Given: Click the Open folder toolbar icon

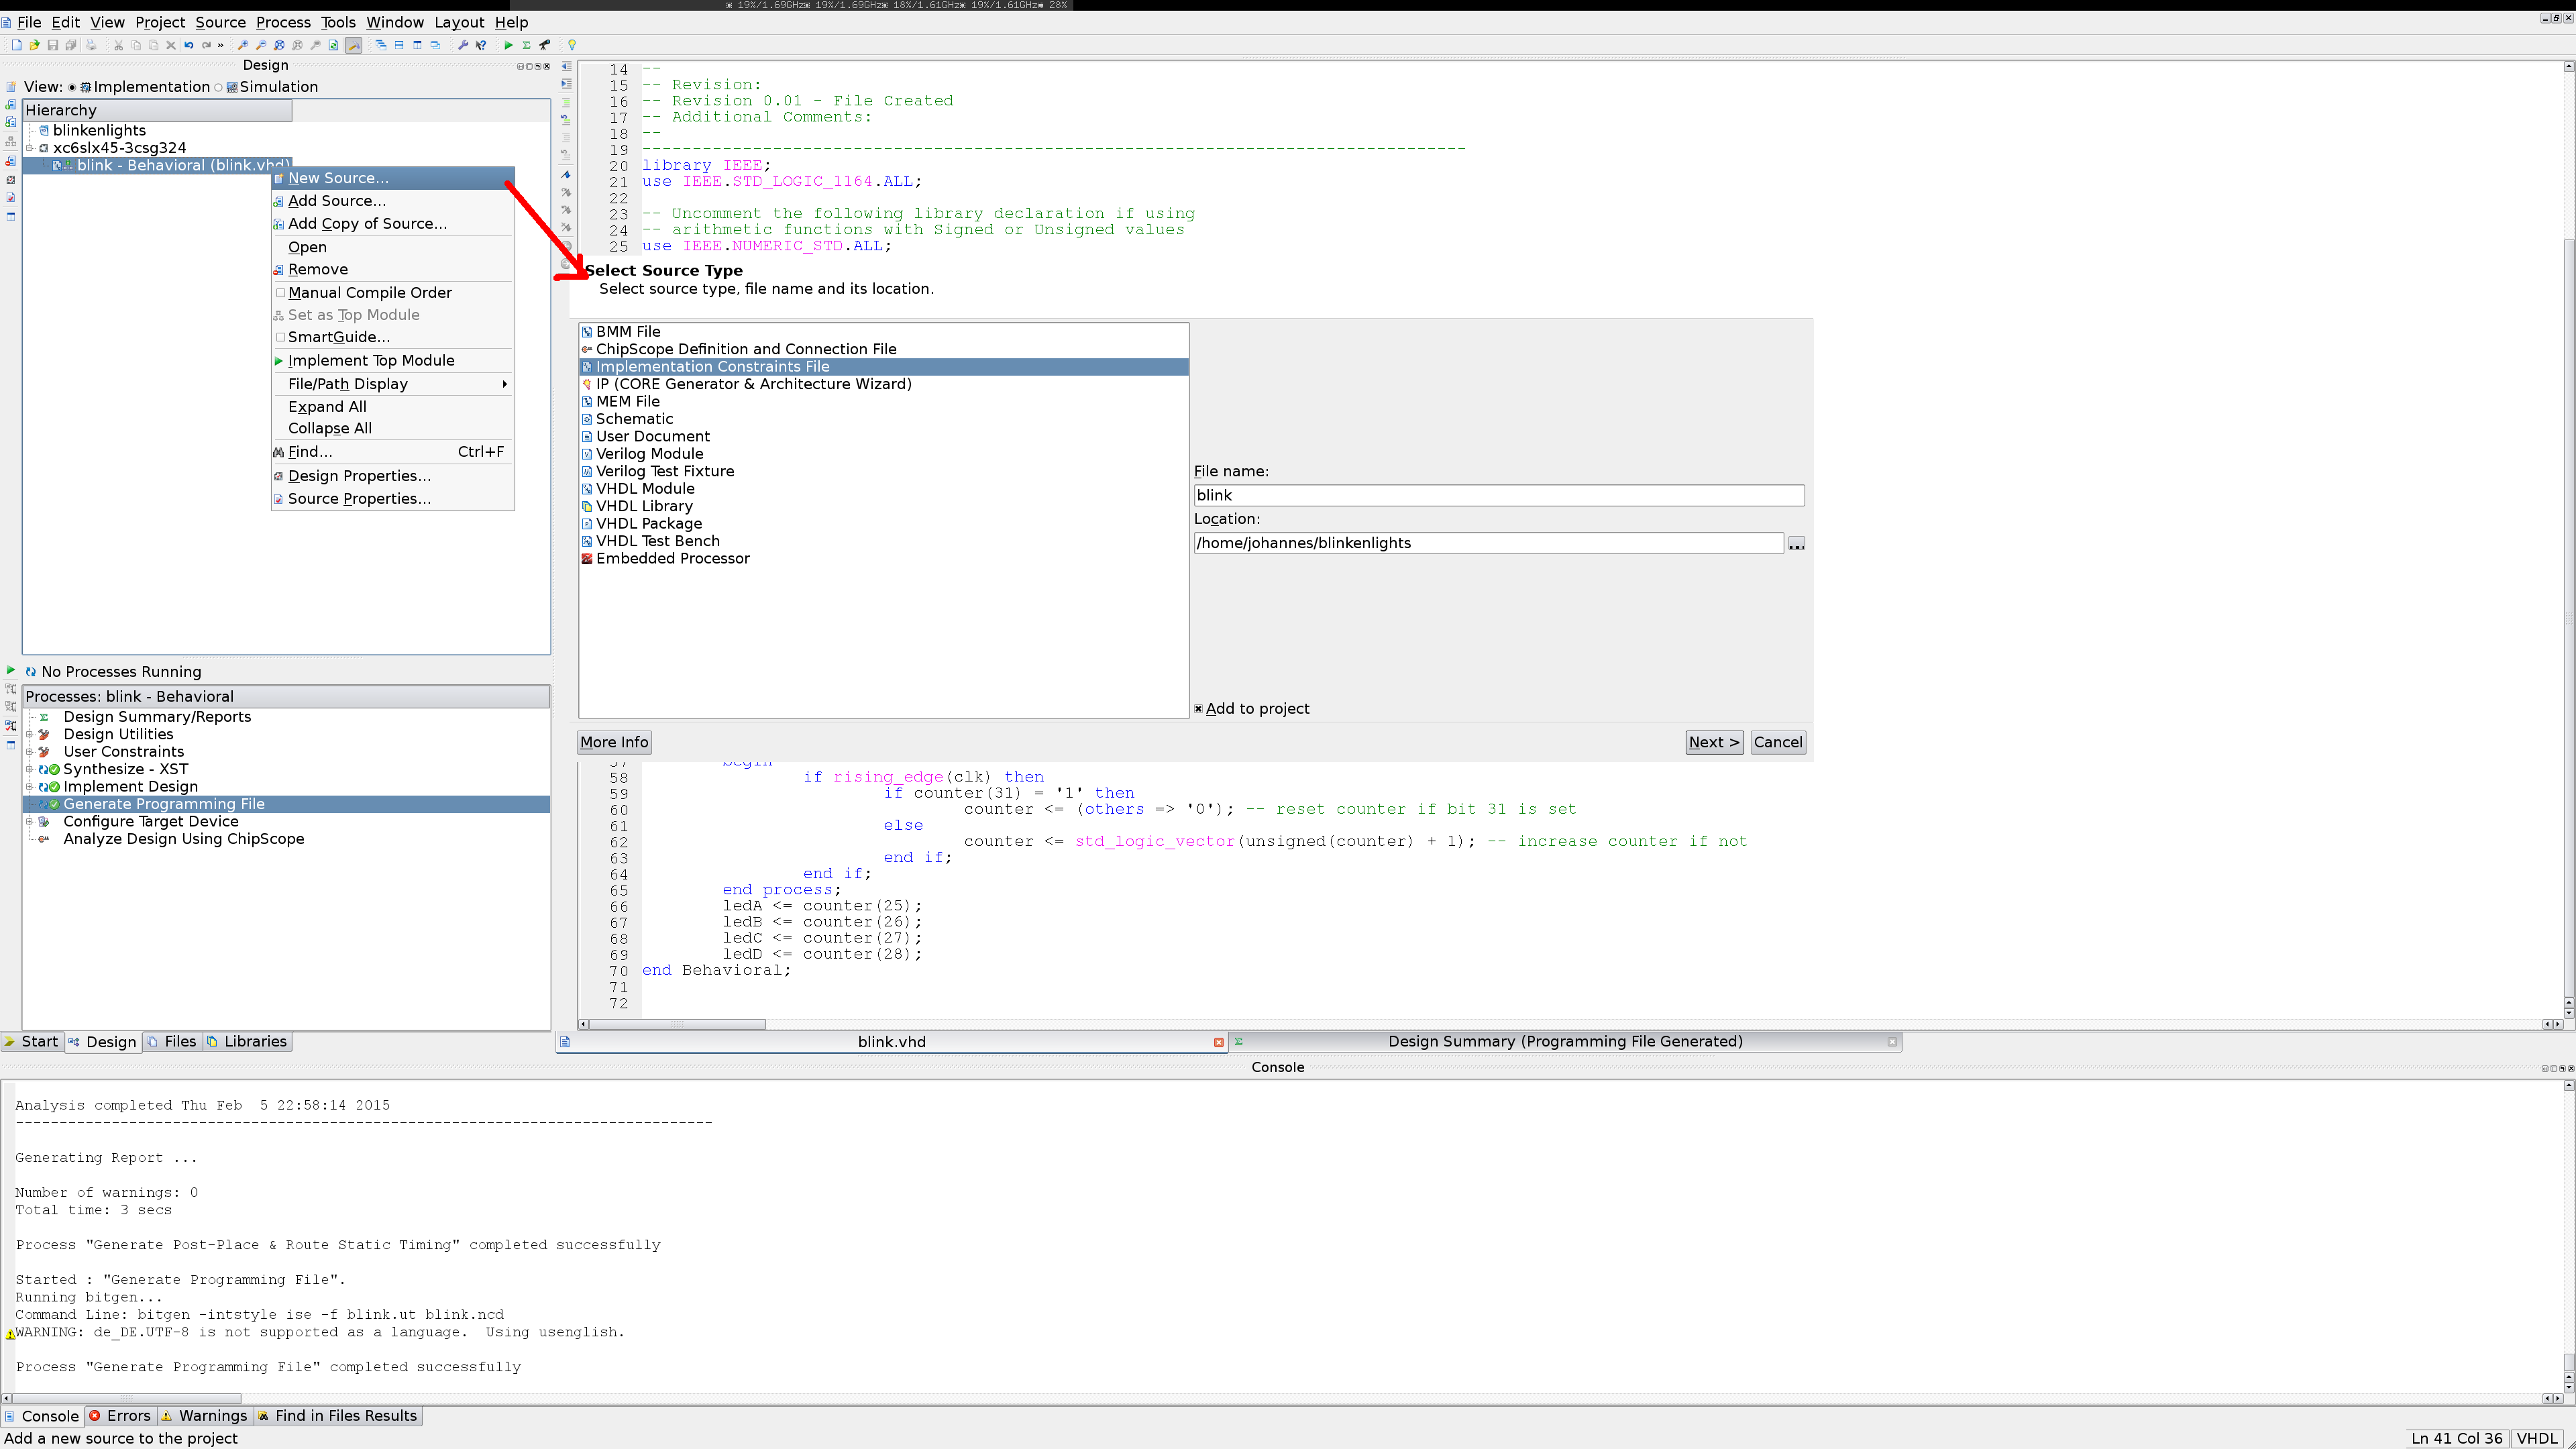Looking at the screenshot, I should click(x=34, y=45).
